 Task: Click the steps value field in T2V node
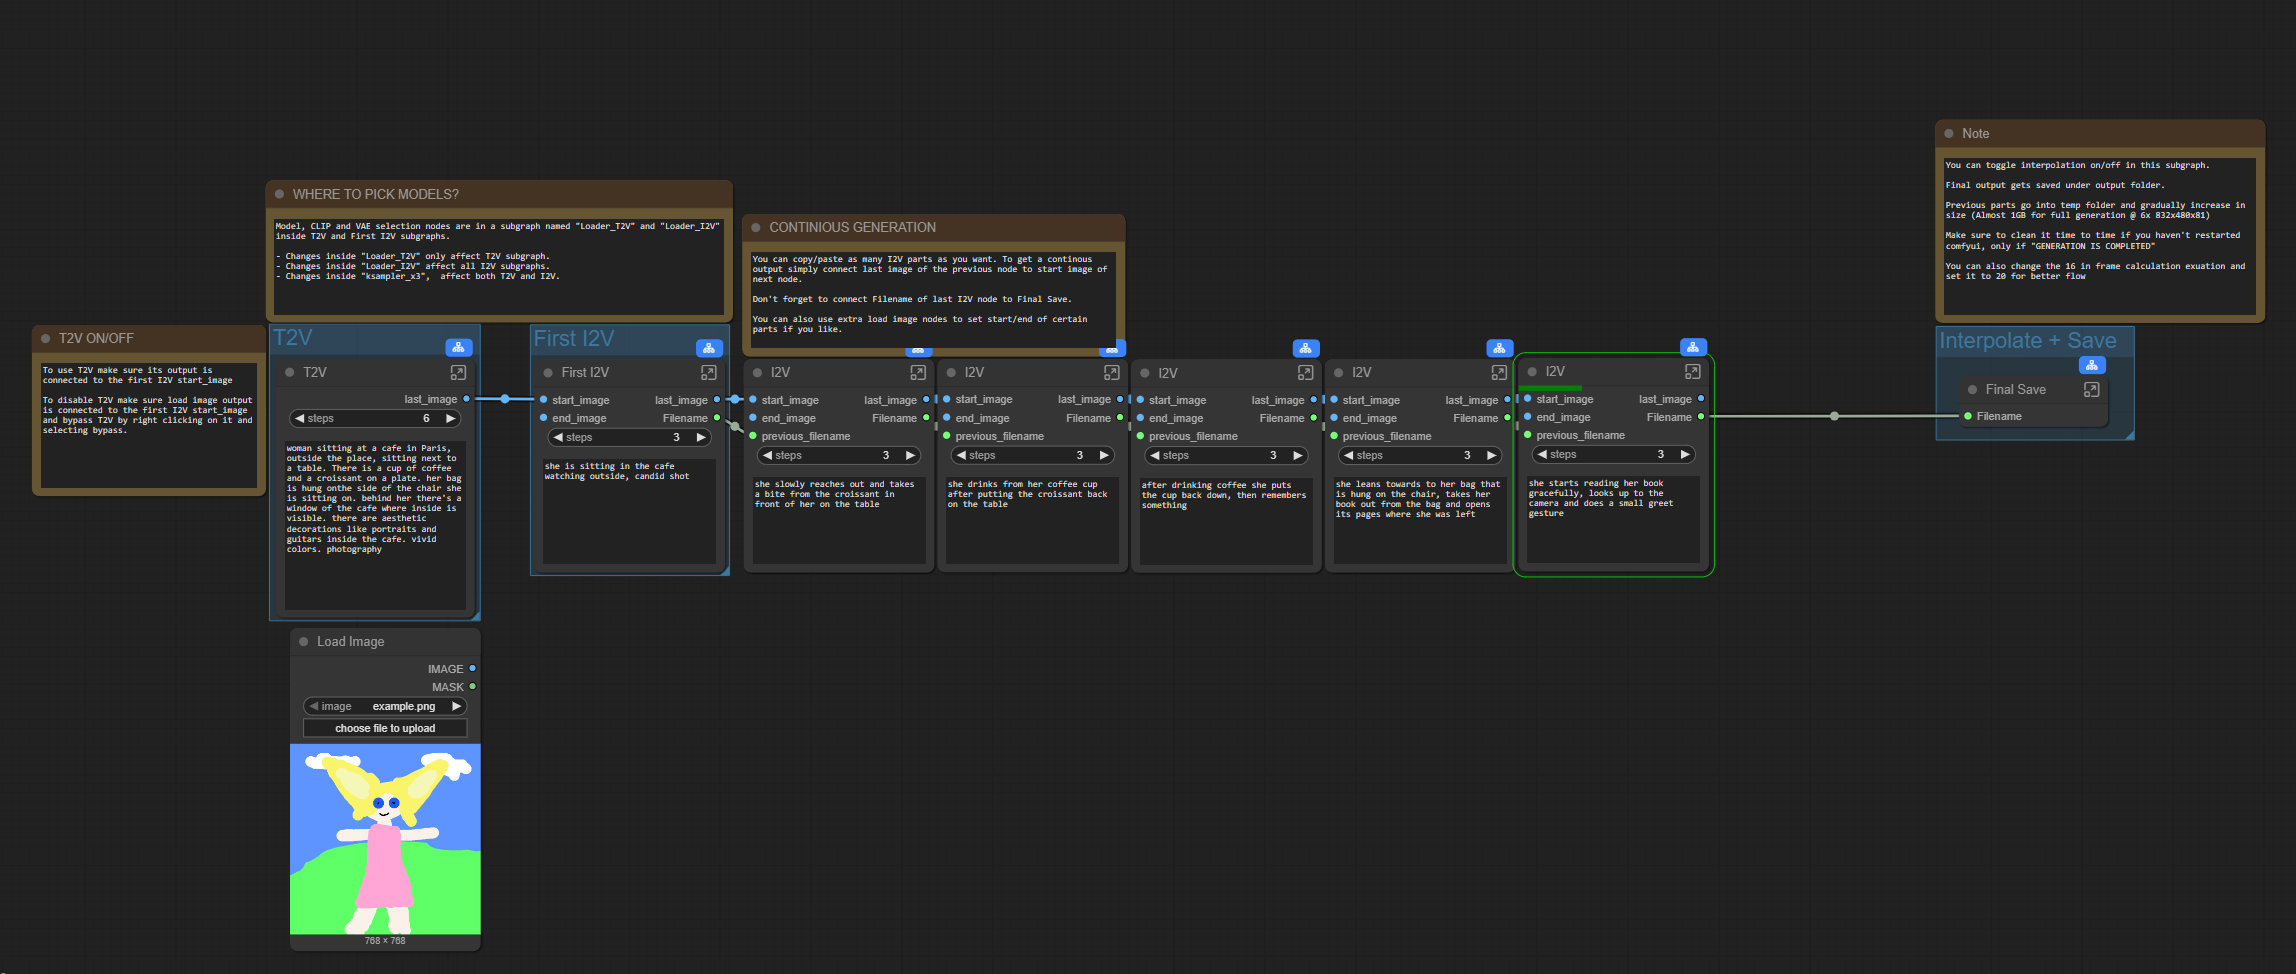point(375,418)
